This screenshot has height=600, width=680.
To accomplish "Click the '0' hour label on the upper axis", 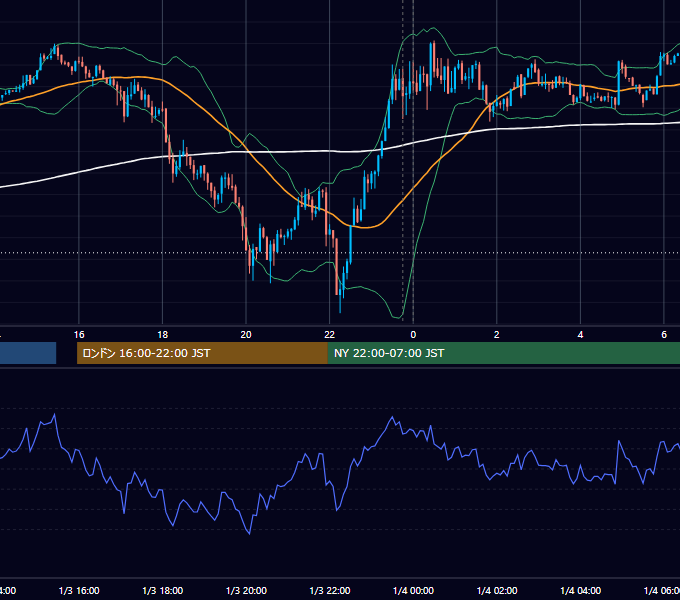I will tap(413, 335).
